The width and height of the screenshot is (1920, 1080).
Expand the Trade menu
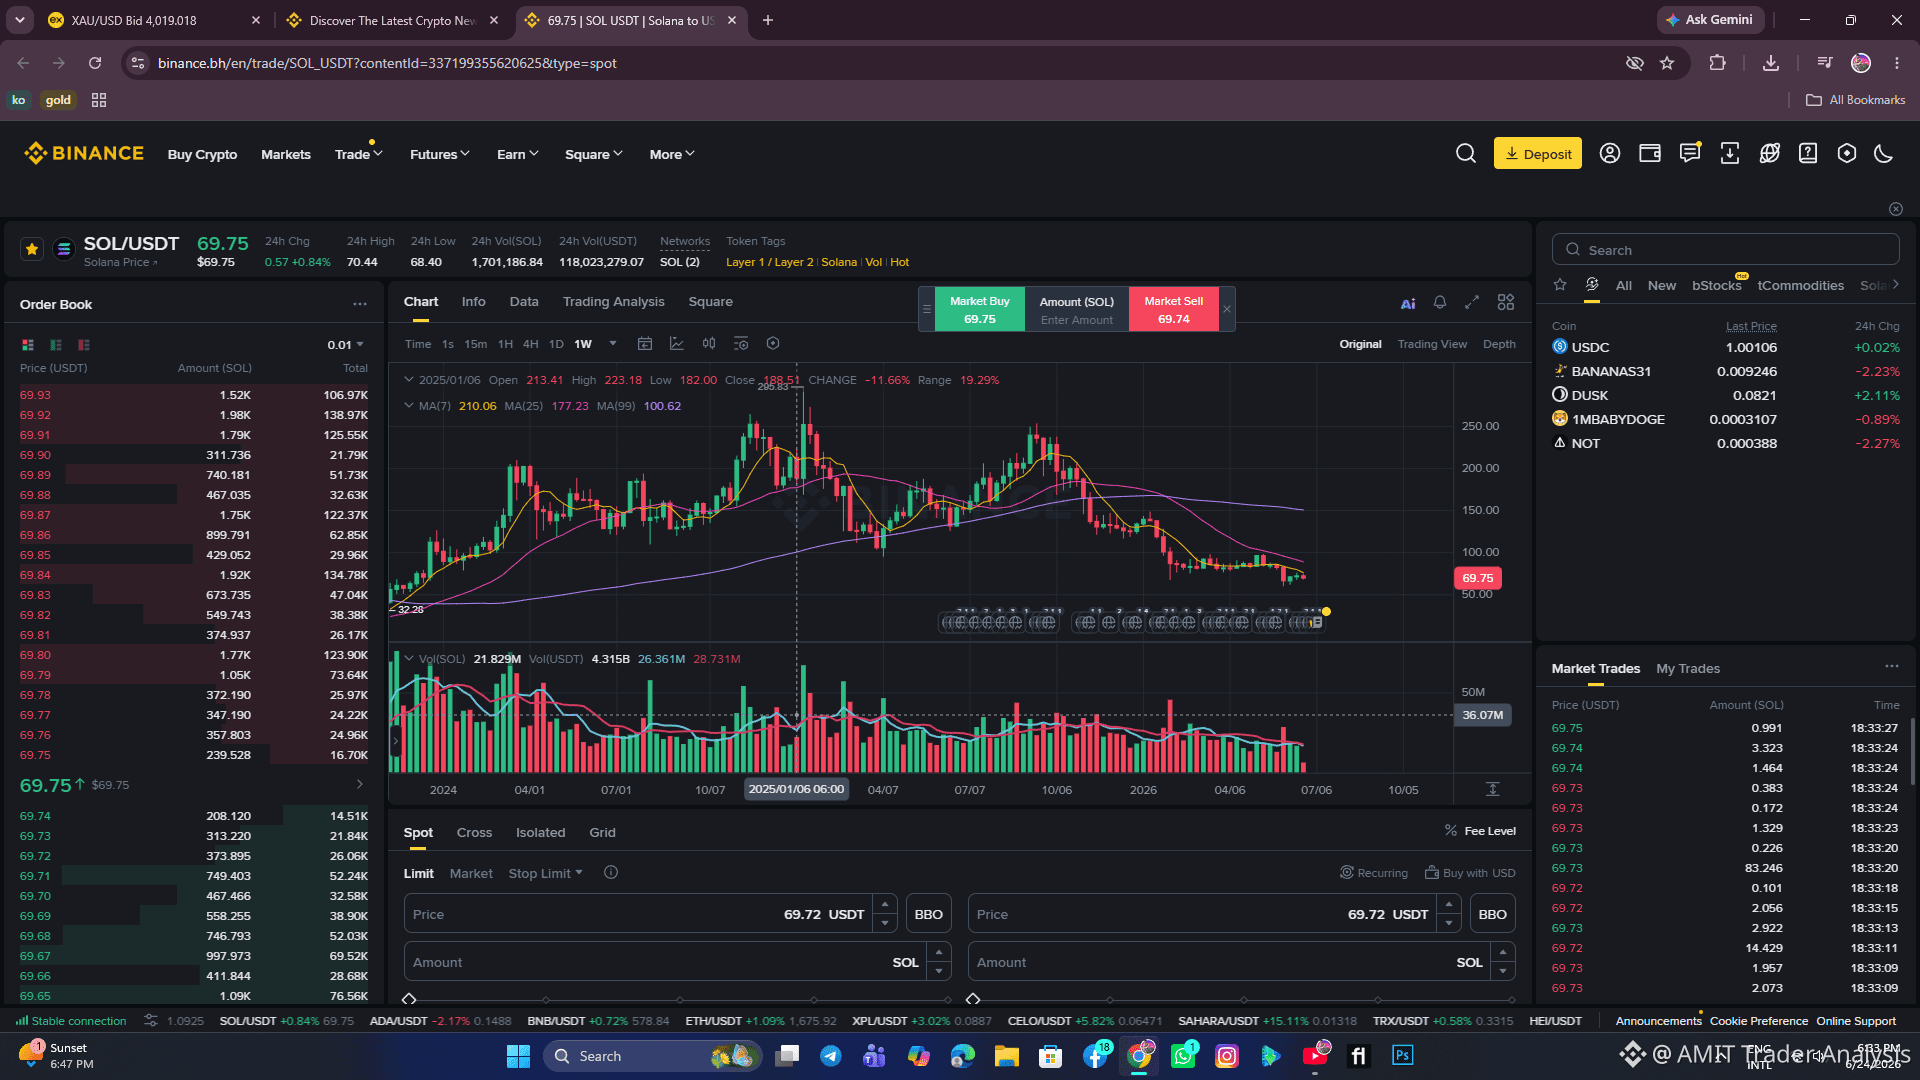coord(358,154)
